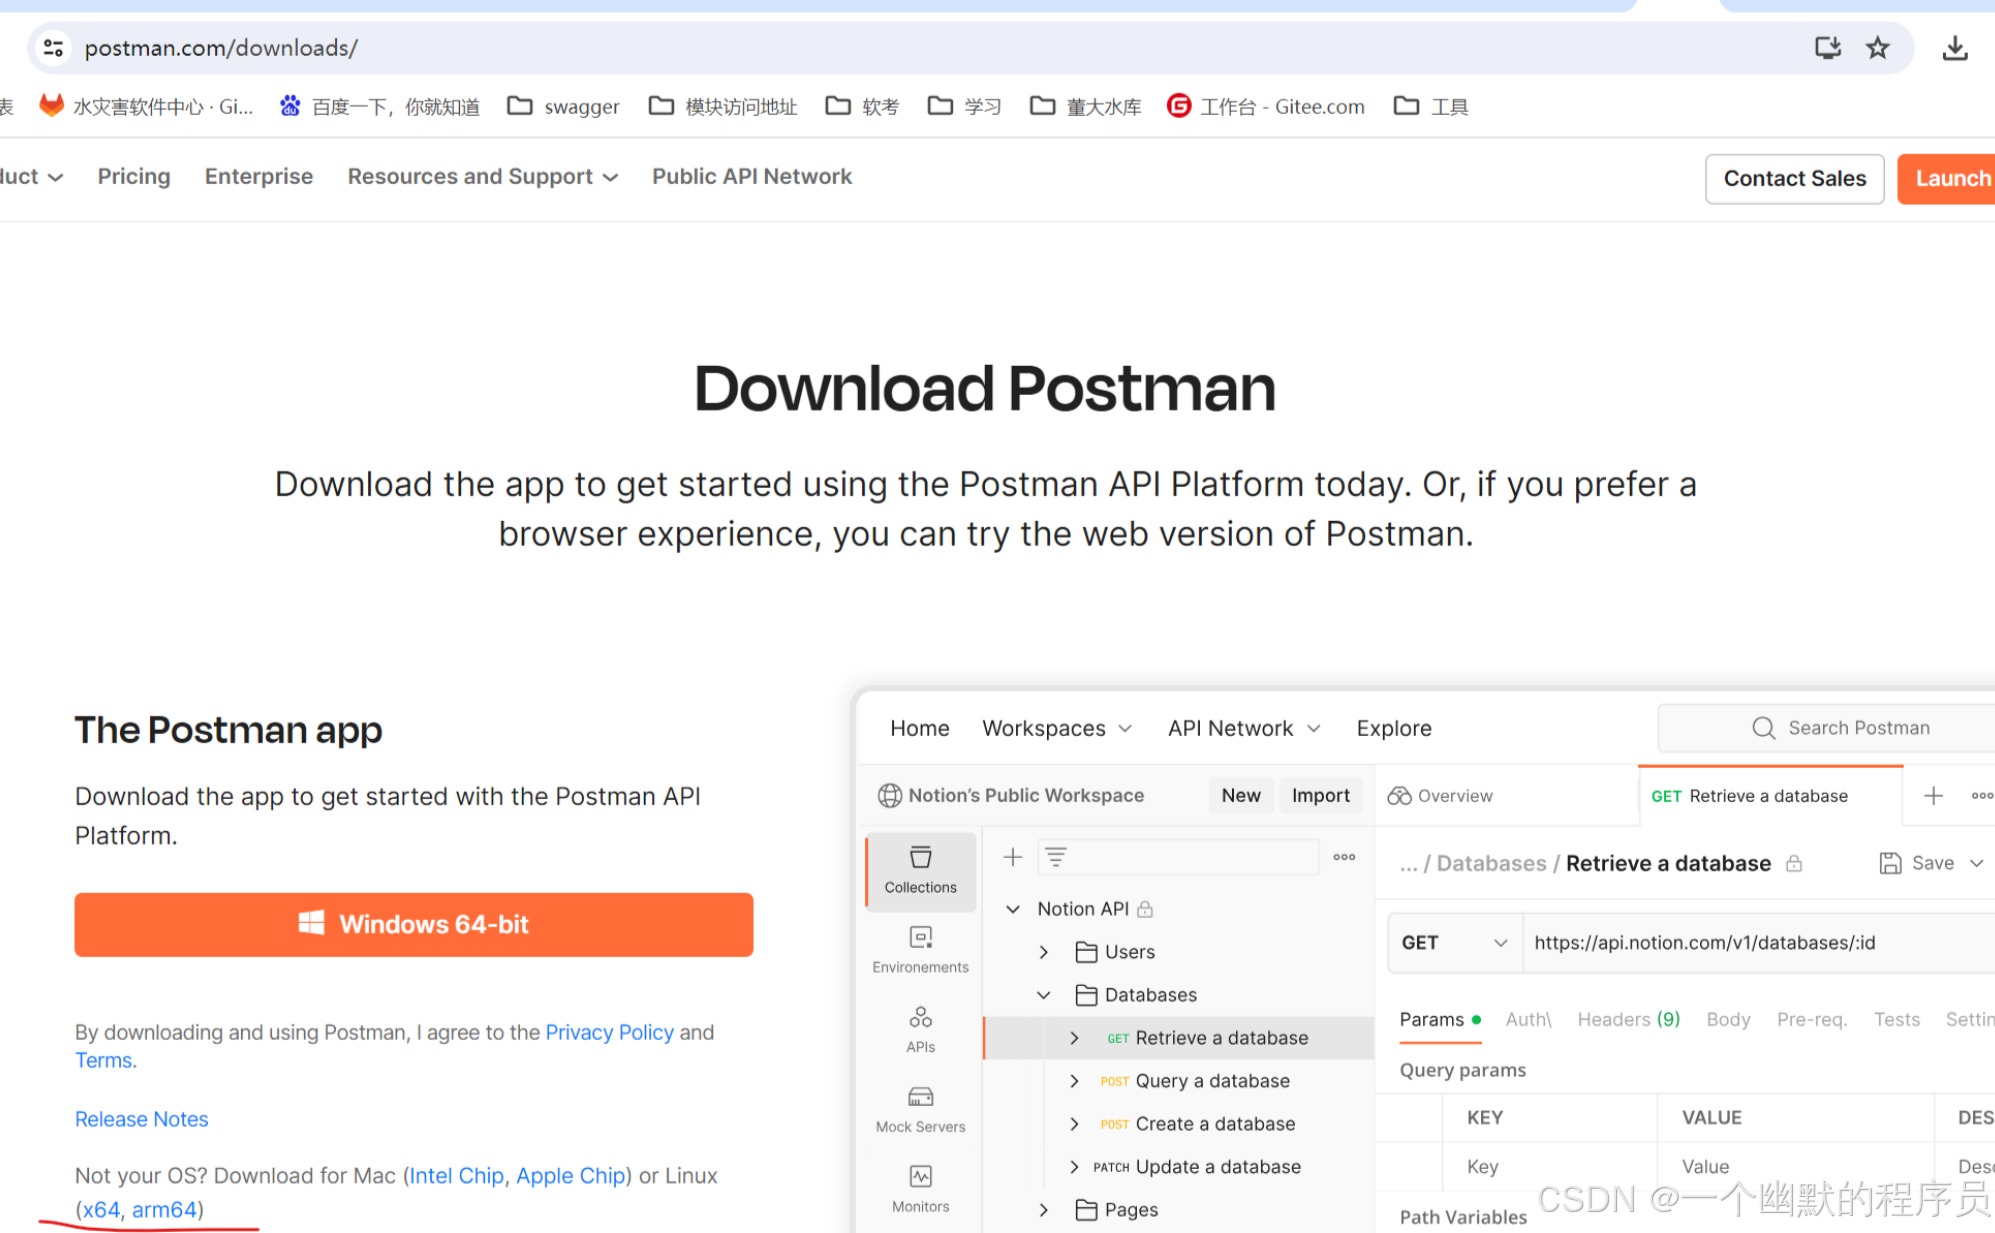Click the Save disk icon
Viewport: 1995px width, 1233px height.
1890,863
